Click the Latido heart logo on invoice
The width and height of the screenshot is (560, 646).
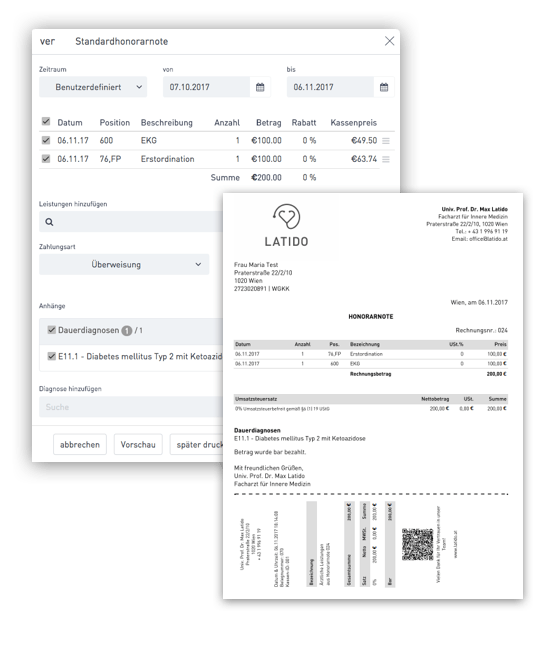(286, 216)
